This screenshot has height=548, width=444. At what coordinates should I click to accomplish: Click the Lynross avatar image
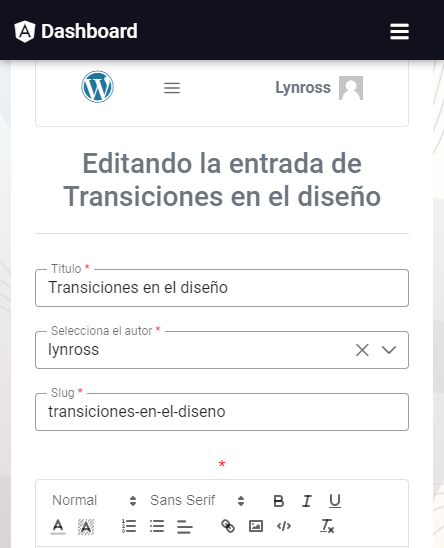[351, 88]
